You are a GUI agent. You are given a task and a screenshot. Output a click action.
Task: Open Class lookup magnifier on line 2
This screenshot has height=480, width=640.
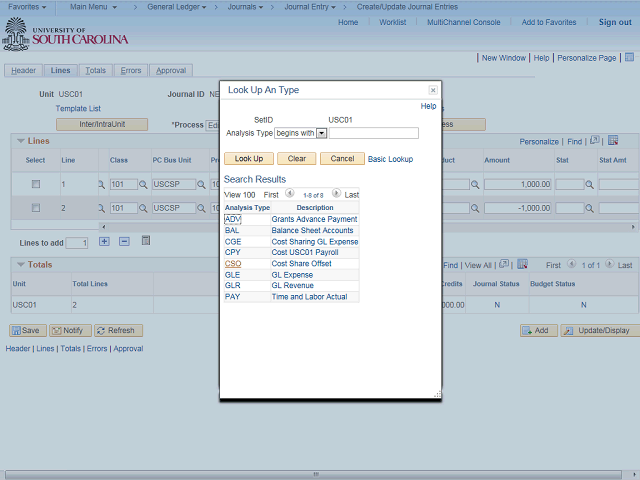143,208
